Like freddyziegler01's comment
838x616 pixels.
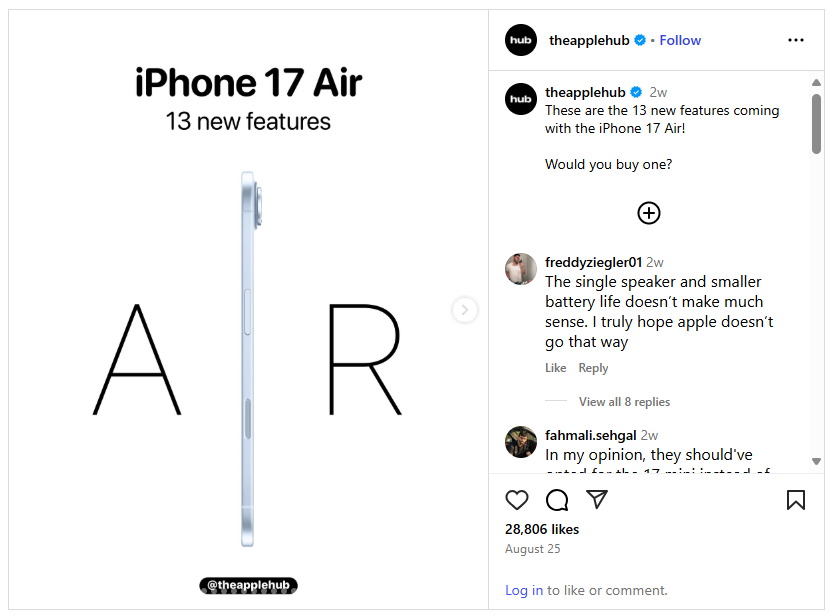point(555,368)
